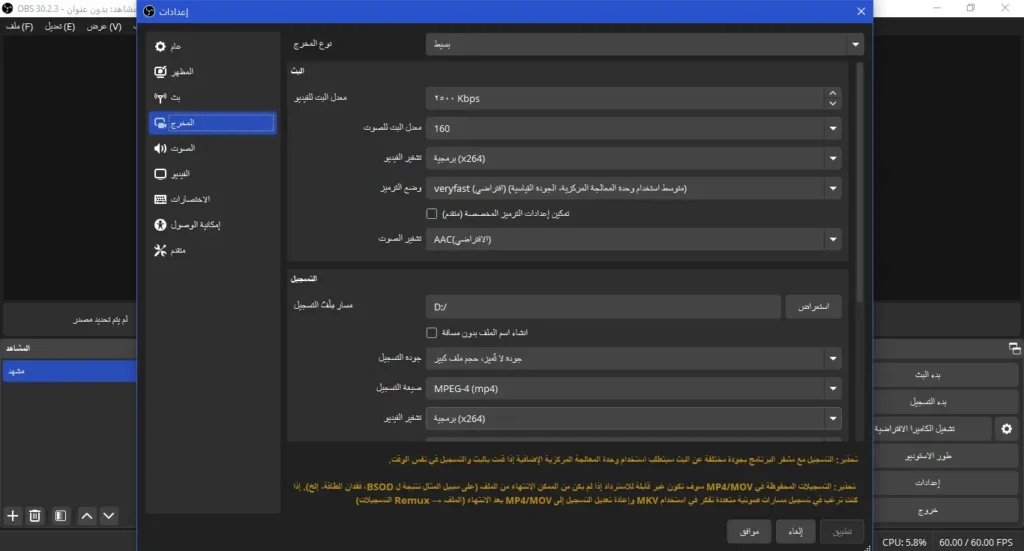1024x551 pixels.
Task: Open the audio encoder AAC dropdown
Action: point(633,240)
